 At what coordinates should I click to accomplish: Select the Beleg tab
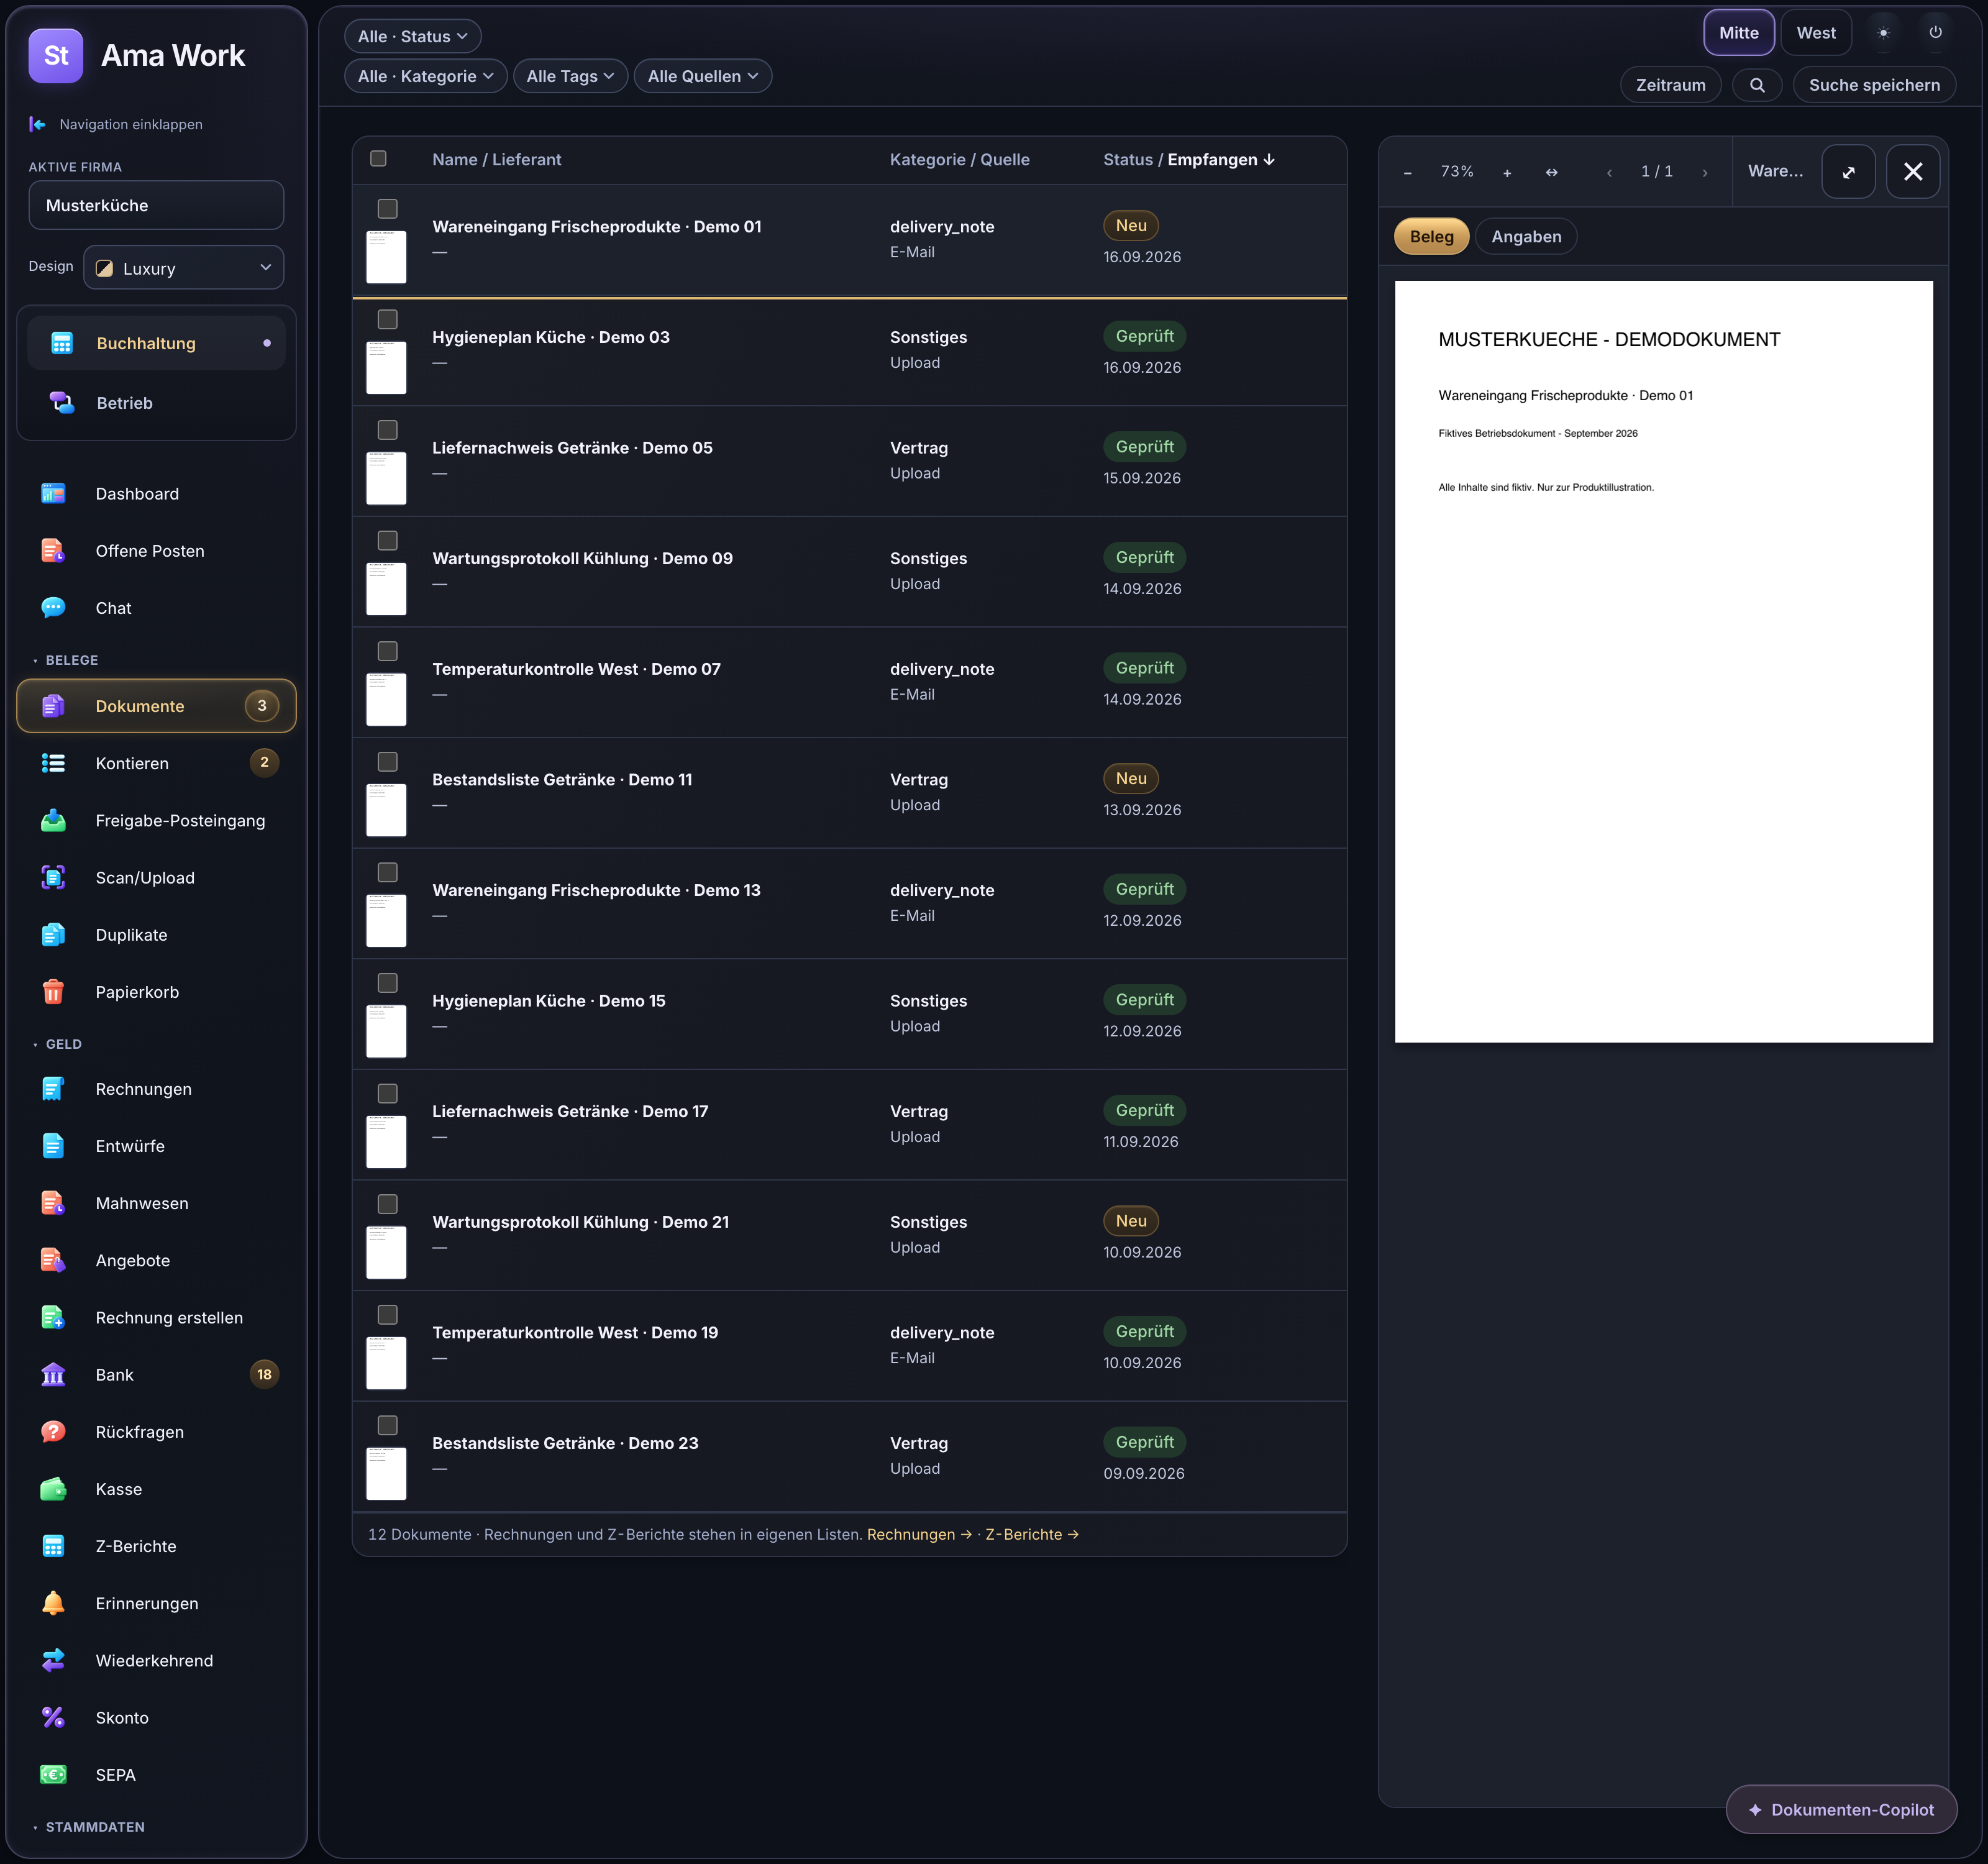coord(1431,237)
